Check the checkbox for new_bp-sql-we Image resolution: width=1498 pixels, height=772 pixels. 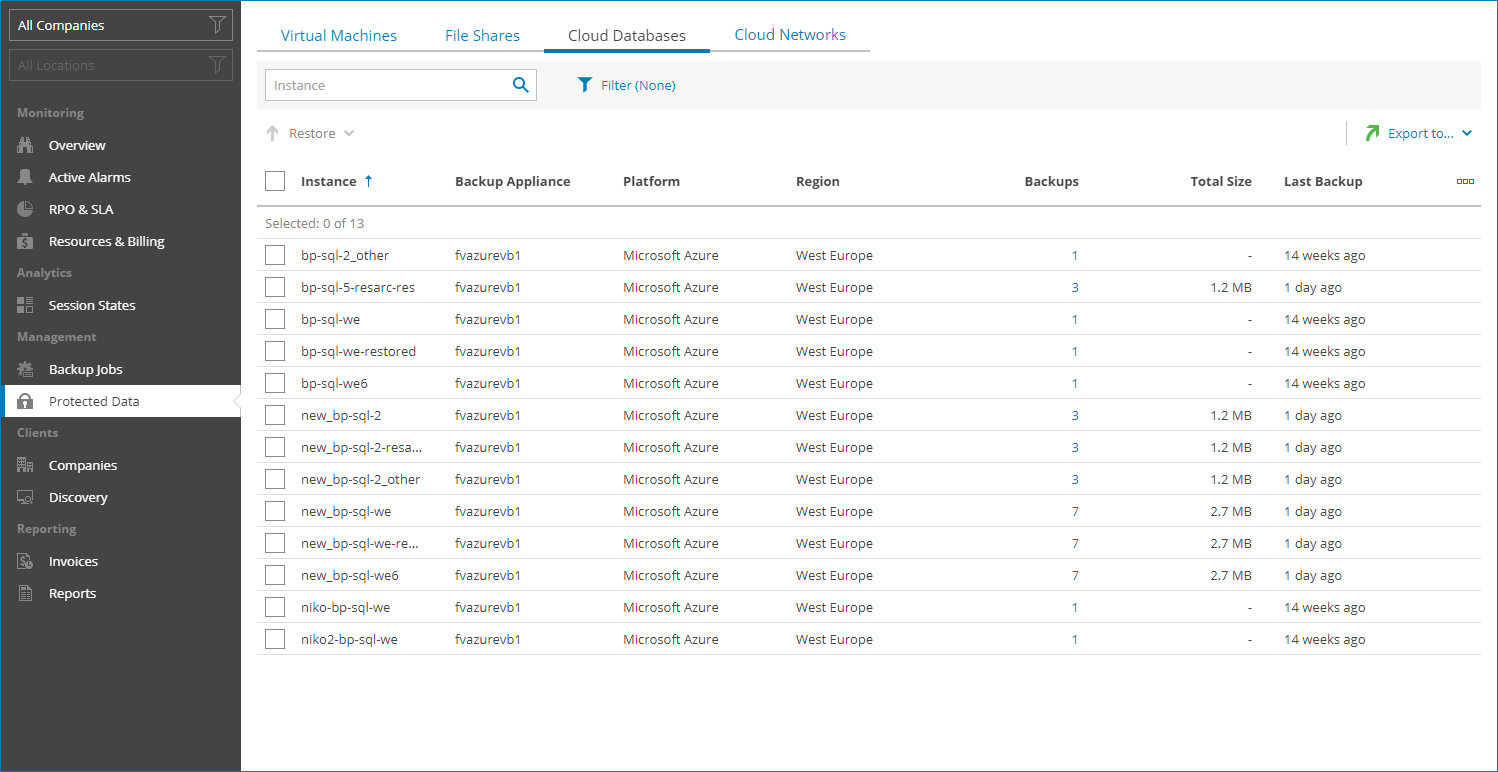pos(275,511)
